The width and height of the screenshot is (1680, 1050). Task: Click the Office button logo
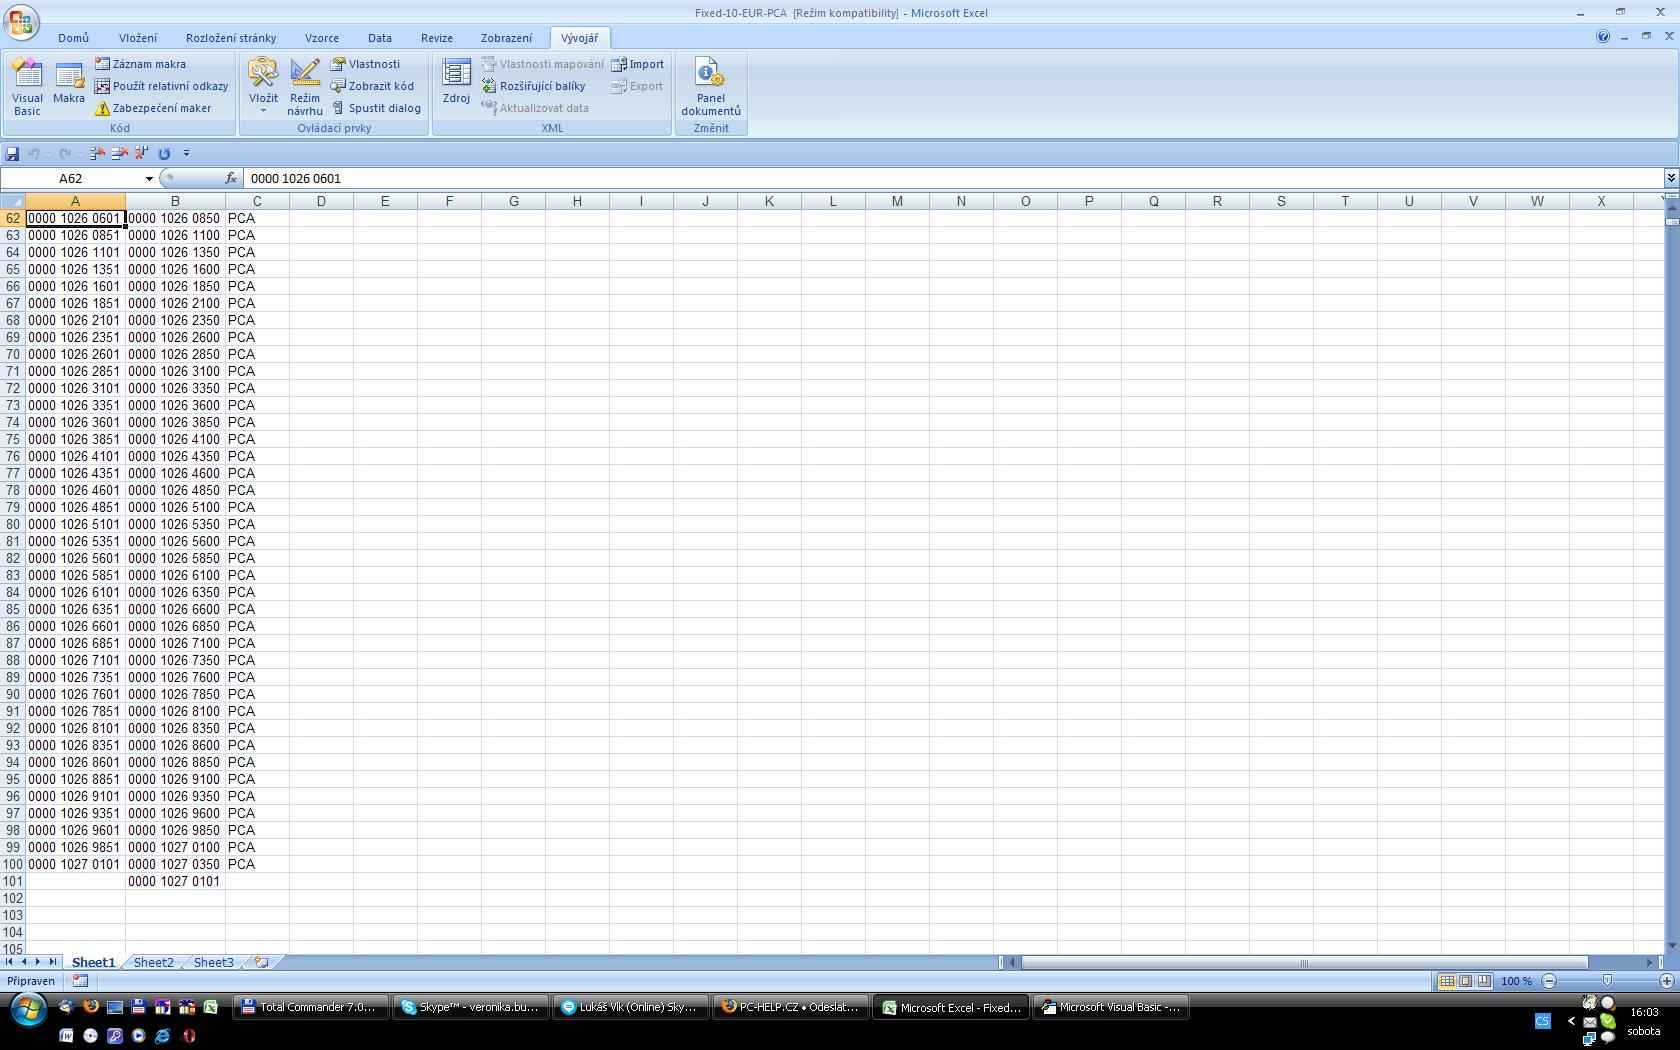click(x=21, y=21)
